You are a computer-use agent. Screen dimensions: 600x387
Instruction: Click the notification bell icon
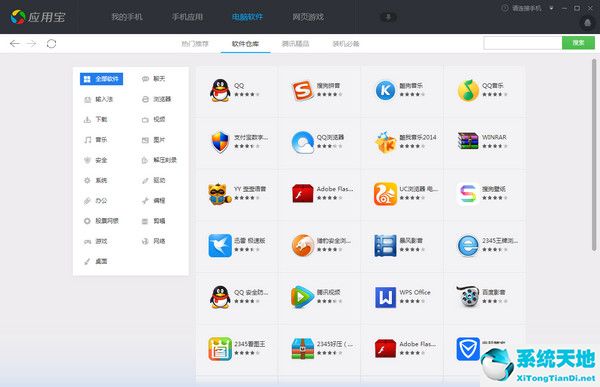click(587, 23)
